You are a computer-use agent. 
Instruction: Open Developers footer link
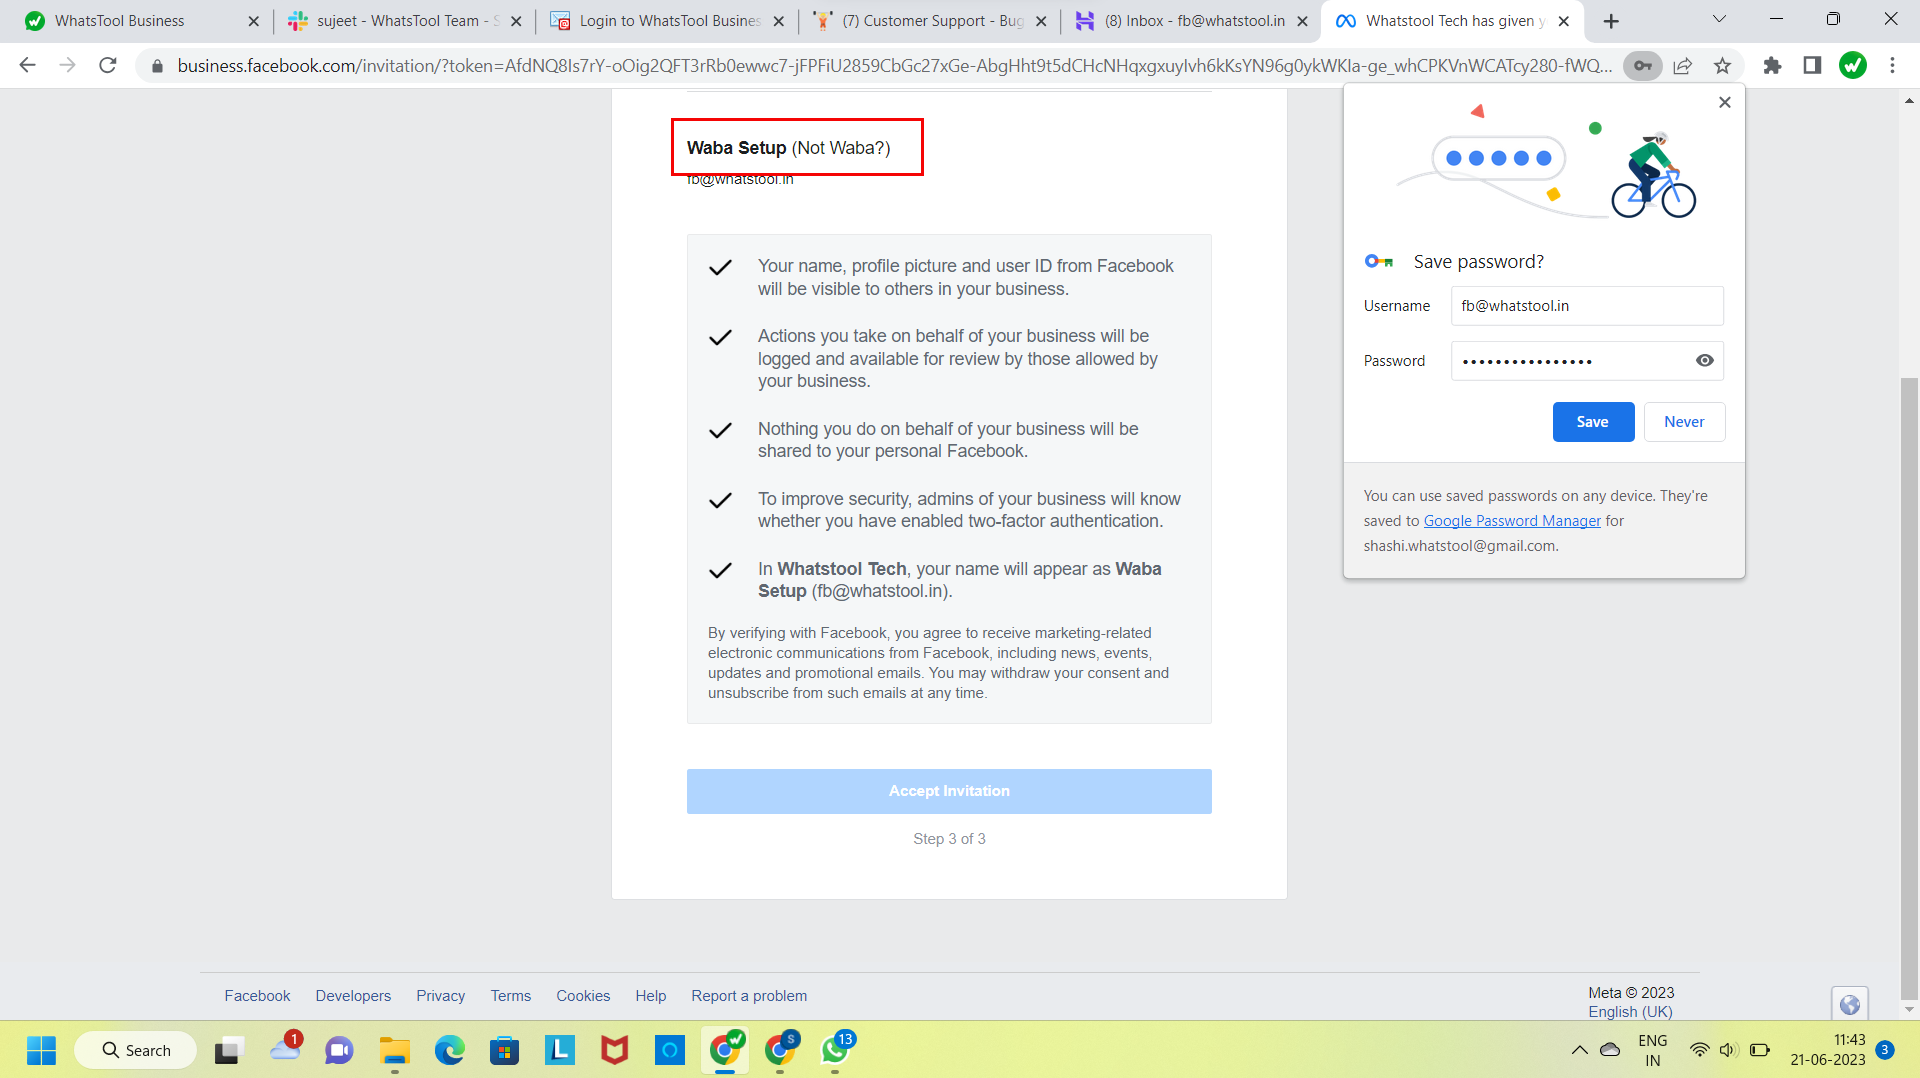coord(353,996)
